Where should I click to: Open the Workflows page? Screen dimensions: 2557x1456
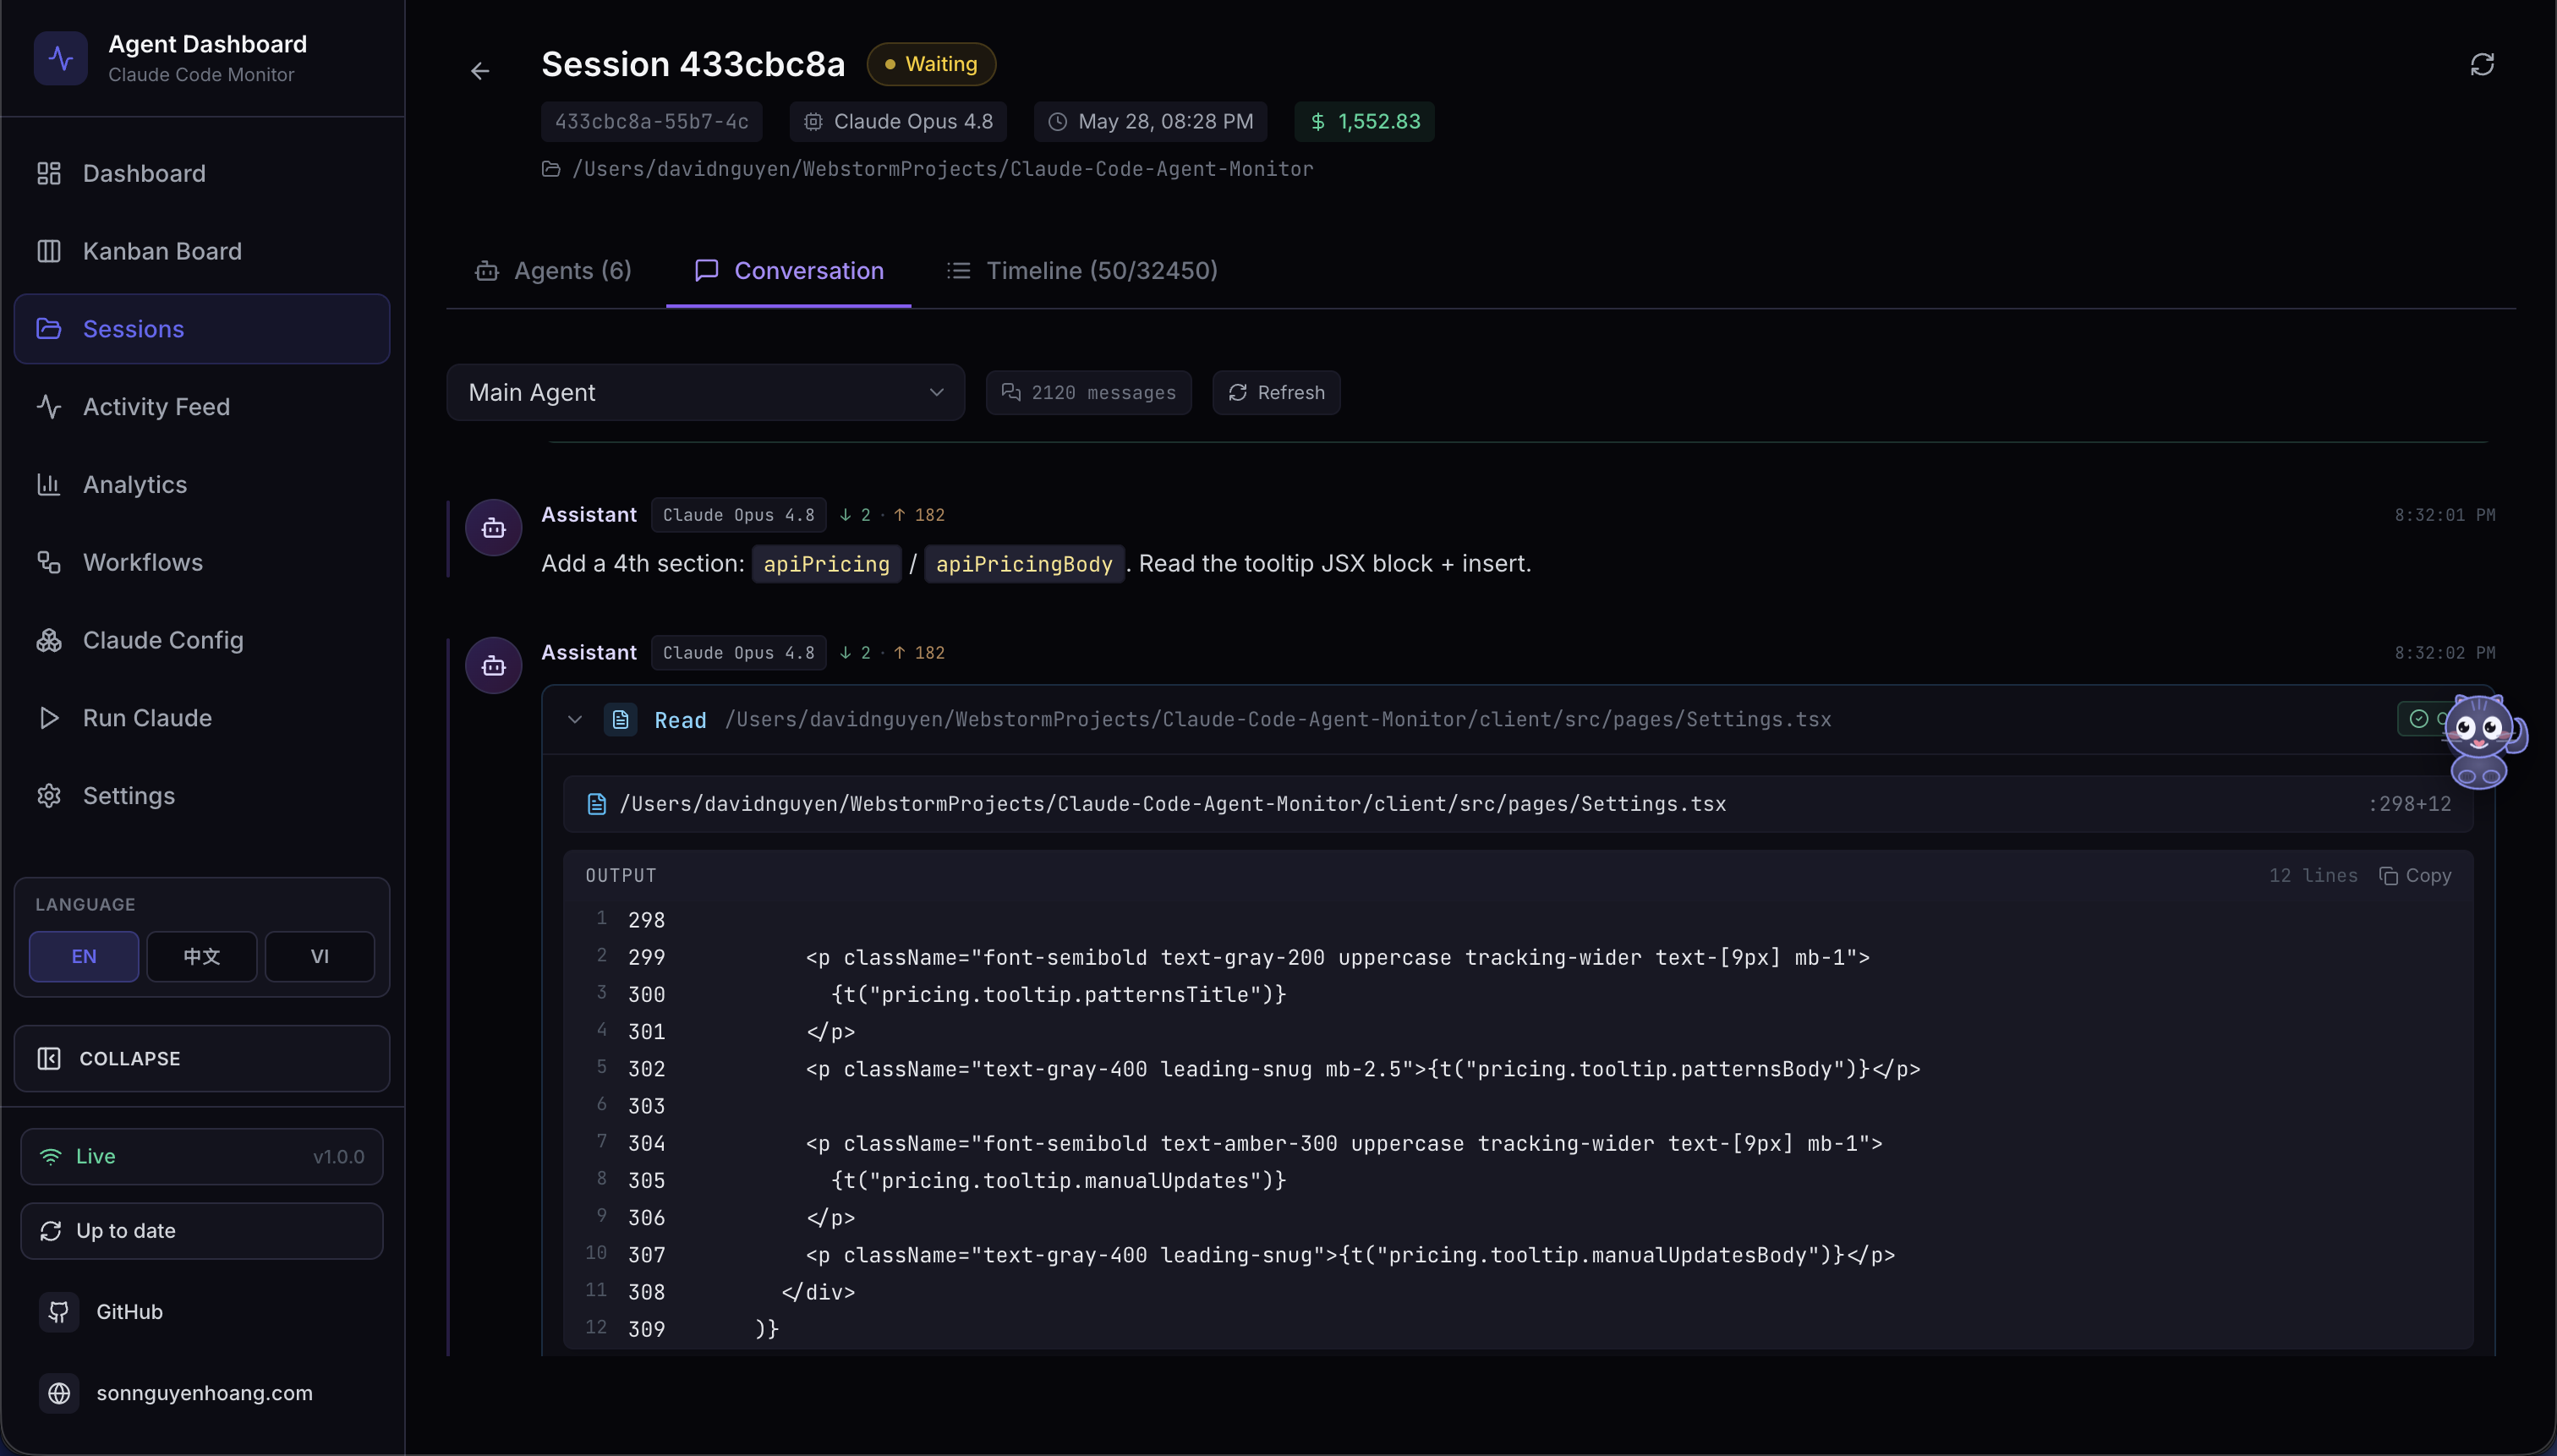coord(202,562)
